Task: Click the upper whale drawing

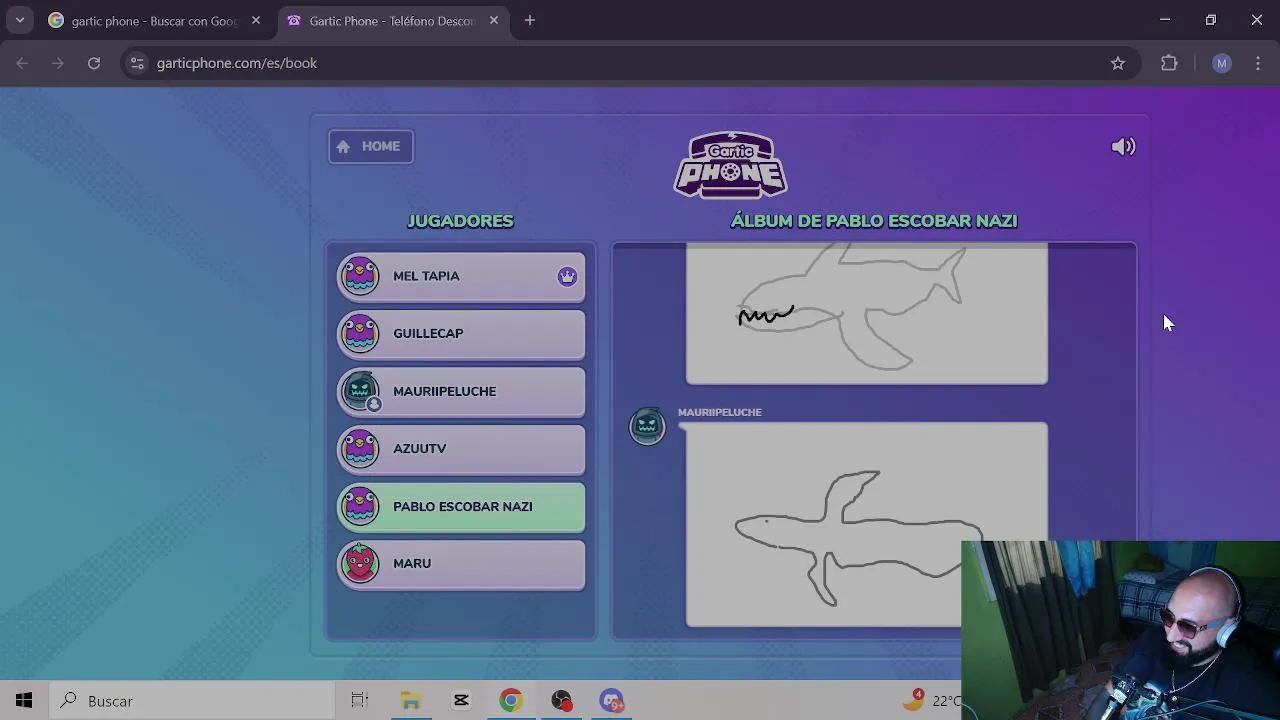Action: (867, 313)
